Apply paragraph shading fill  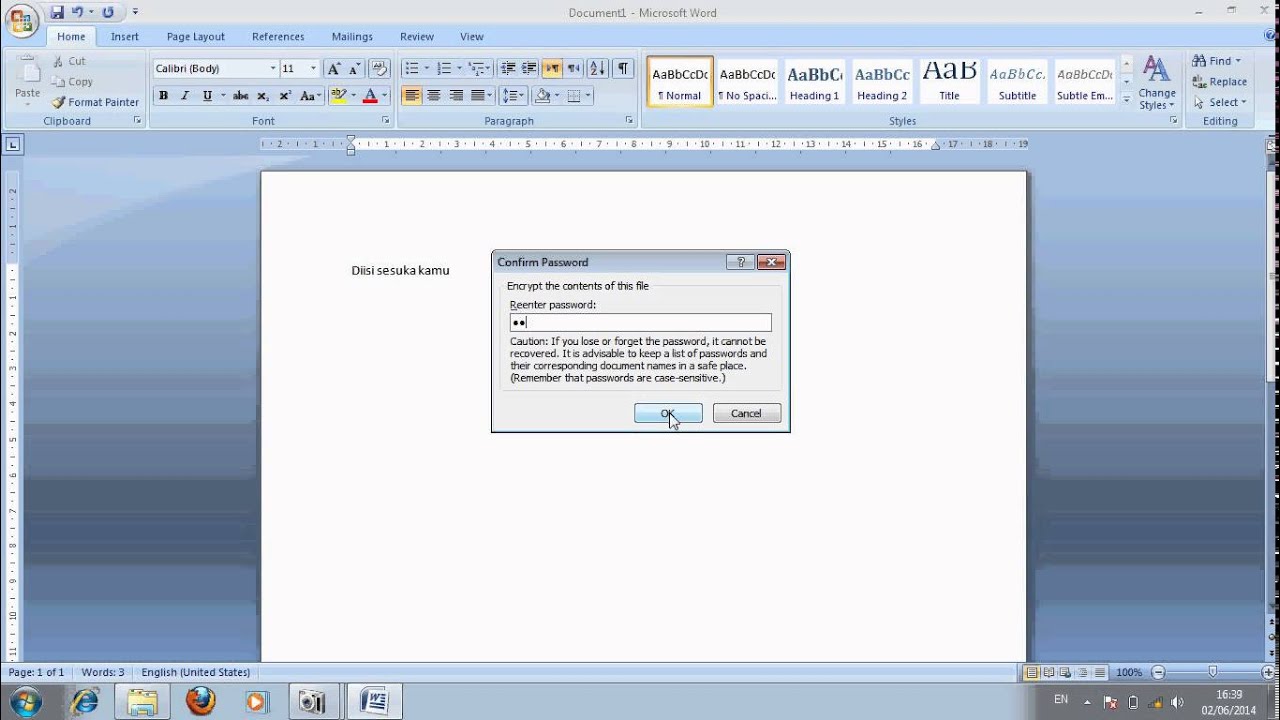point(542,96)
